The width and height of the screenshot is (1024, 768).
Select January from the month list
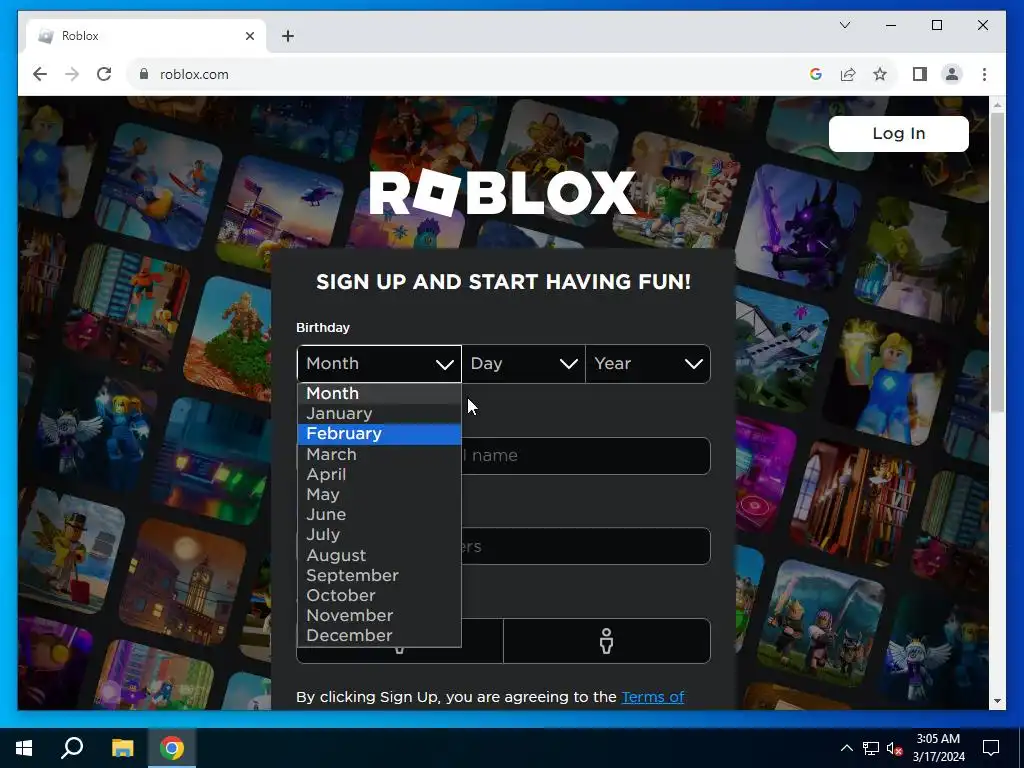(x=379, y=413)
